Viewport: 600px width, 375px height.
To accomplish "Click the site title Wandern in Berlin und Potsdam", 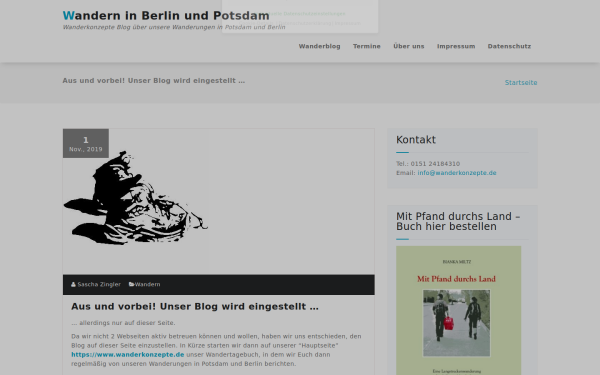I will point(166,16).
